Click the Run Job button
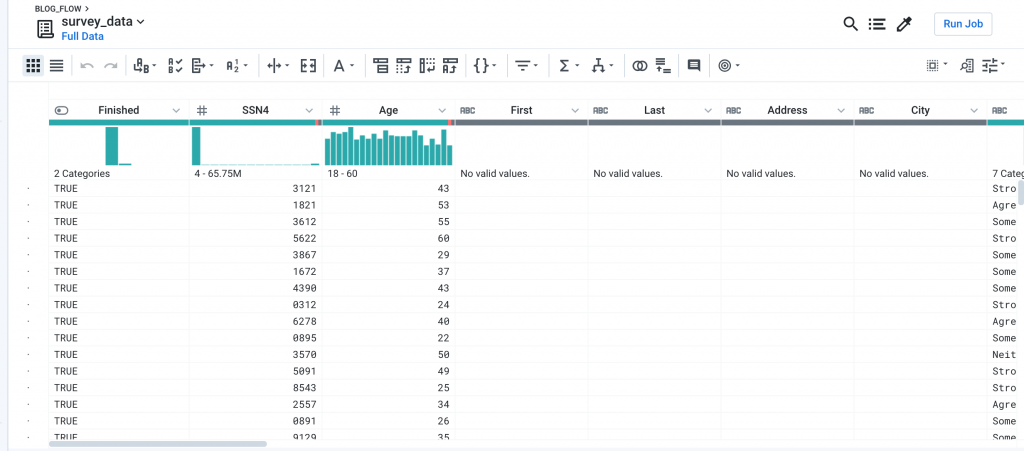The image size is (1024, 451). [963, 24]
